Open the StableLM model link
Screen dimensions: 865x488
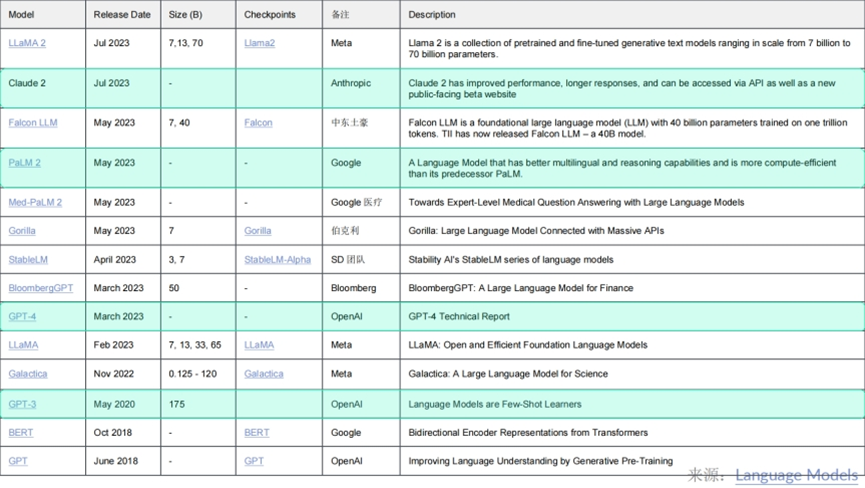(x=28, y=260)
